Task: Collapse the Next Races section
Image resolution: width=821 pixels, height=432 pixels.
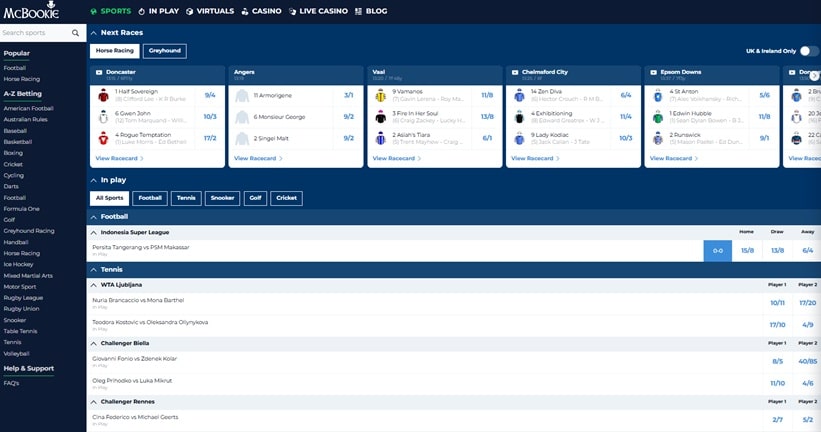Action: pos(93,32)
